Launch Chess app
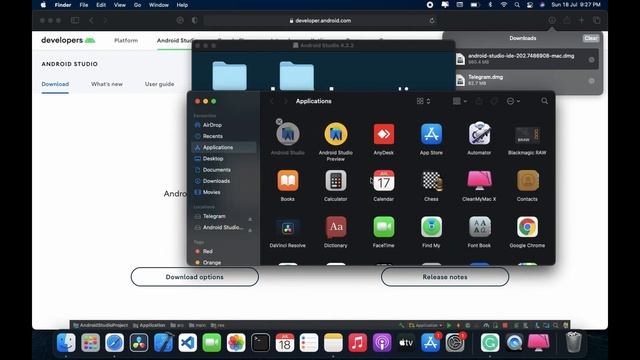Viewport: 640px width, 360px height. tap(431, 180)
